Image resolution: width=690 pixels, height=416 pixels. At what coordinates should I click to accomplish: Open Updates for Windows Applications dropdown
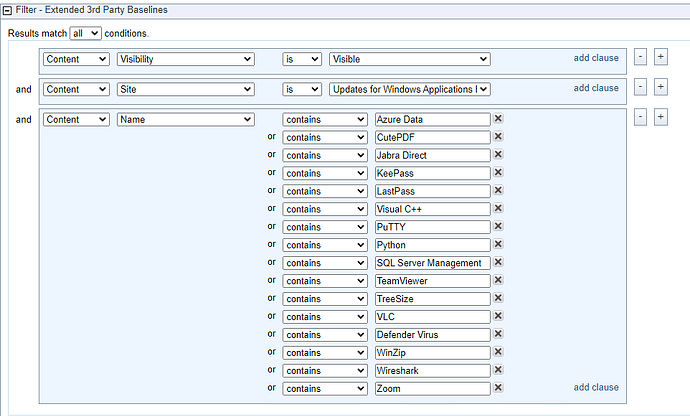pyautogui.click(x=410, y=89)
